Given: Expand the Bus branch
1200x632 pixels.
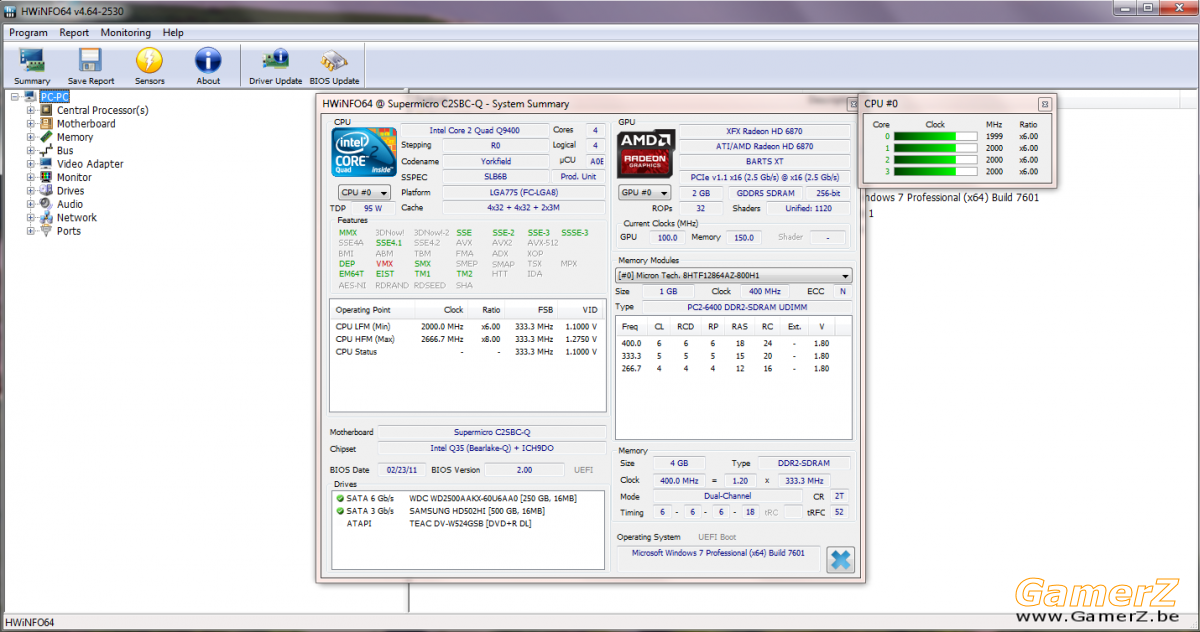Looking at the screenshot, I should (31, 151).
